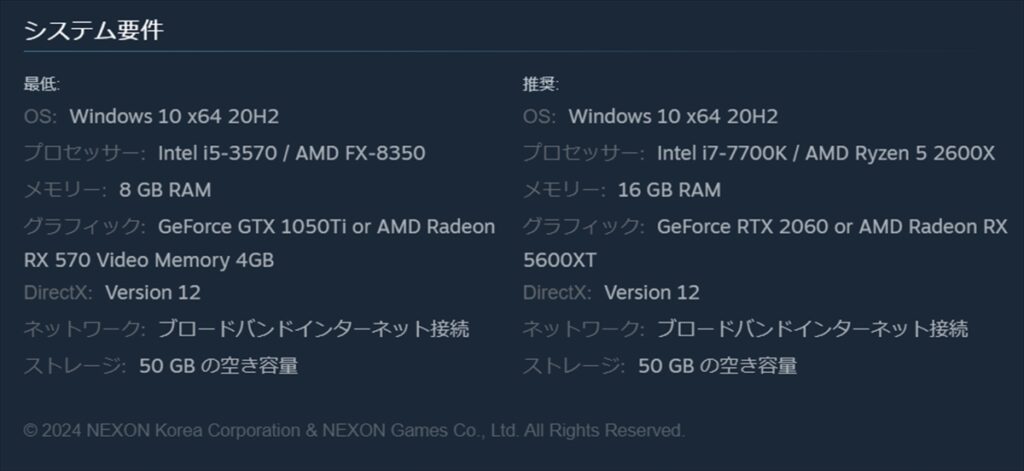Screen dimensions: 1024x471
Task: Click RX 570 Video Memory 4GB line
Action: 149,260
